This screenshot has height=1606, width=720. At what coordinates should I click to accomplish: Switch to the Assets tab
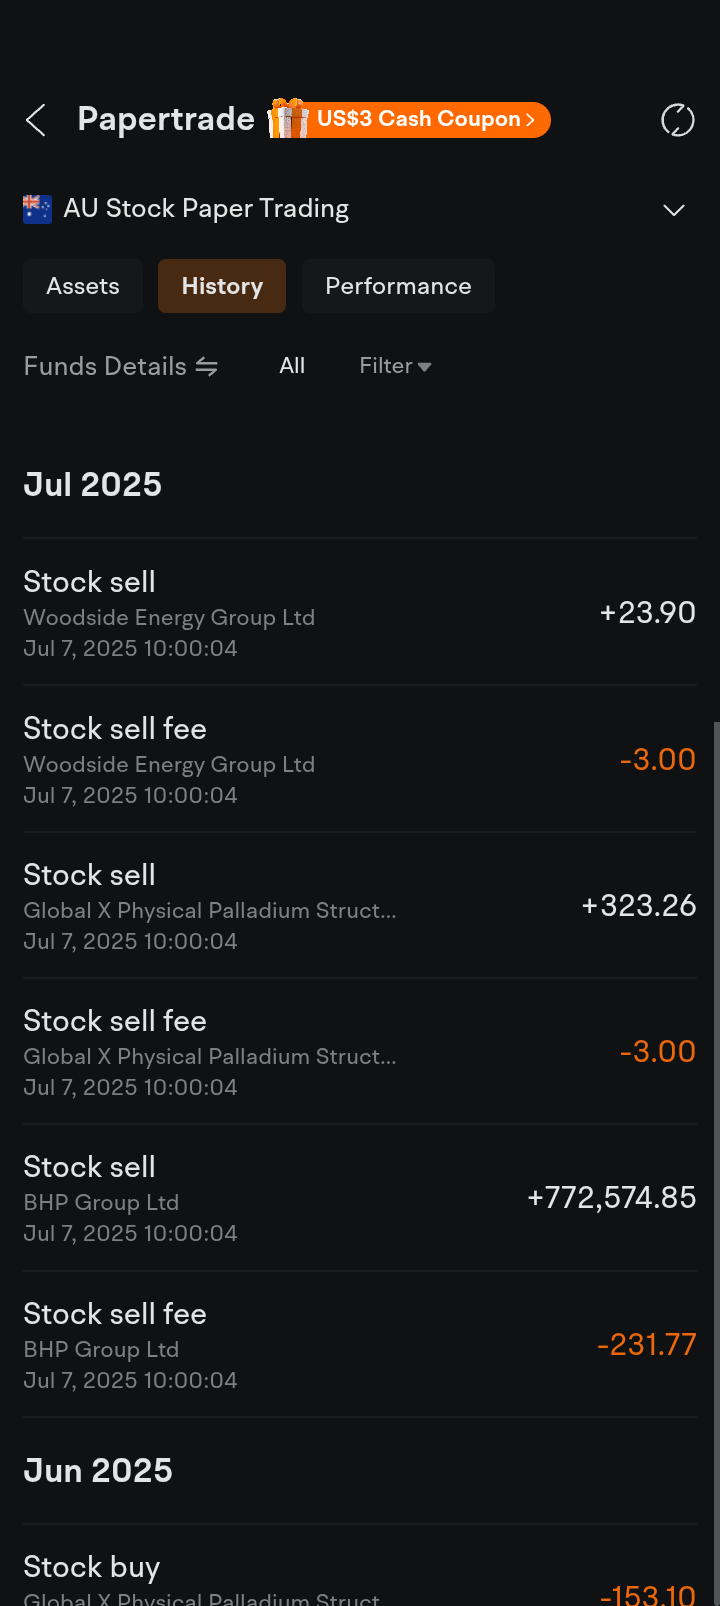pyautogui.click(x=83, y=286)
